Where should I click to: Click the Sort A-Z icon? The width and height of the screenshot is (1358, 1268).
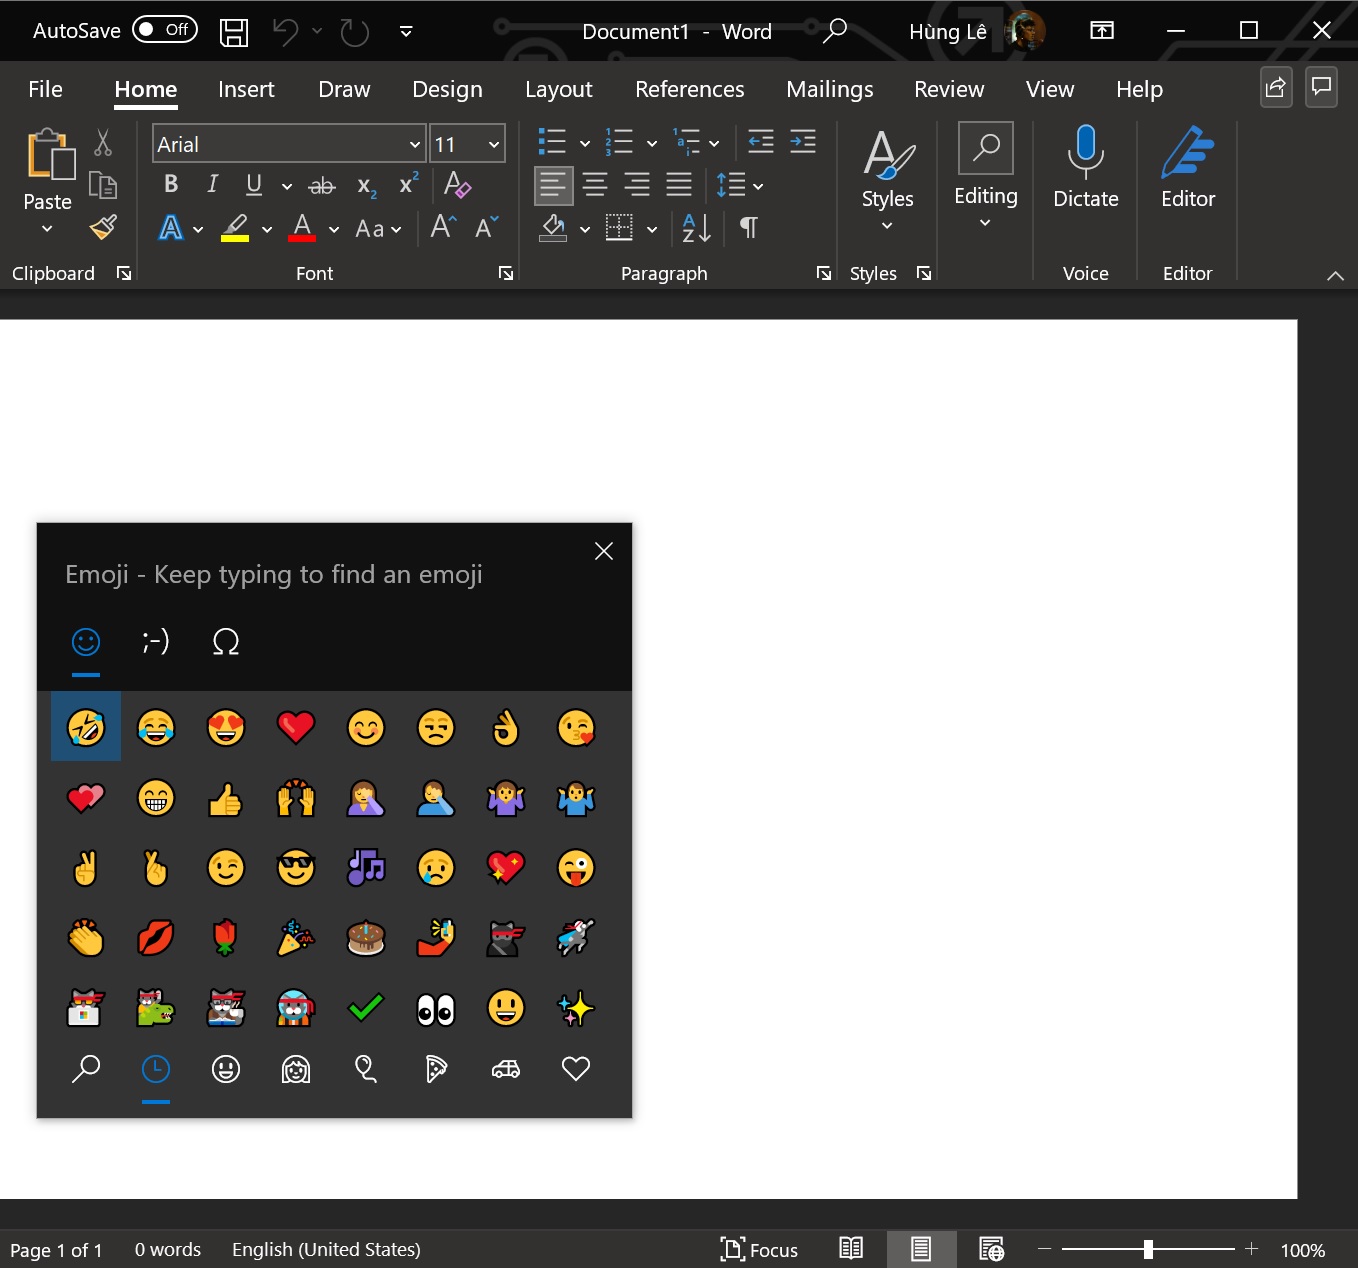696,228
